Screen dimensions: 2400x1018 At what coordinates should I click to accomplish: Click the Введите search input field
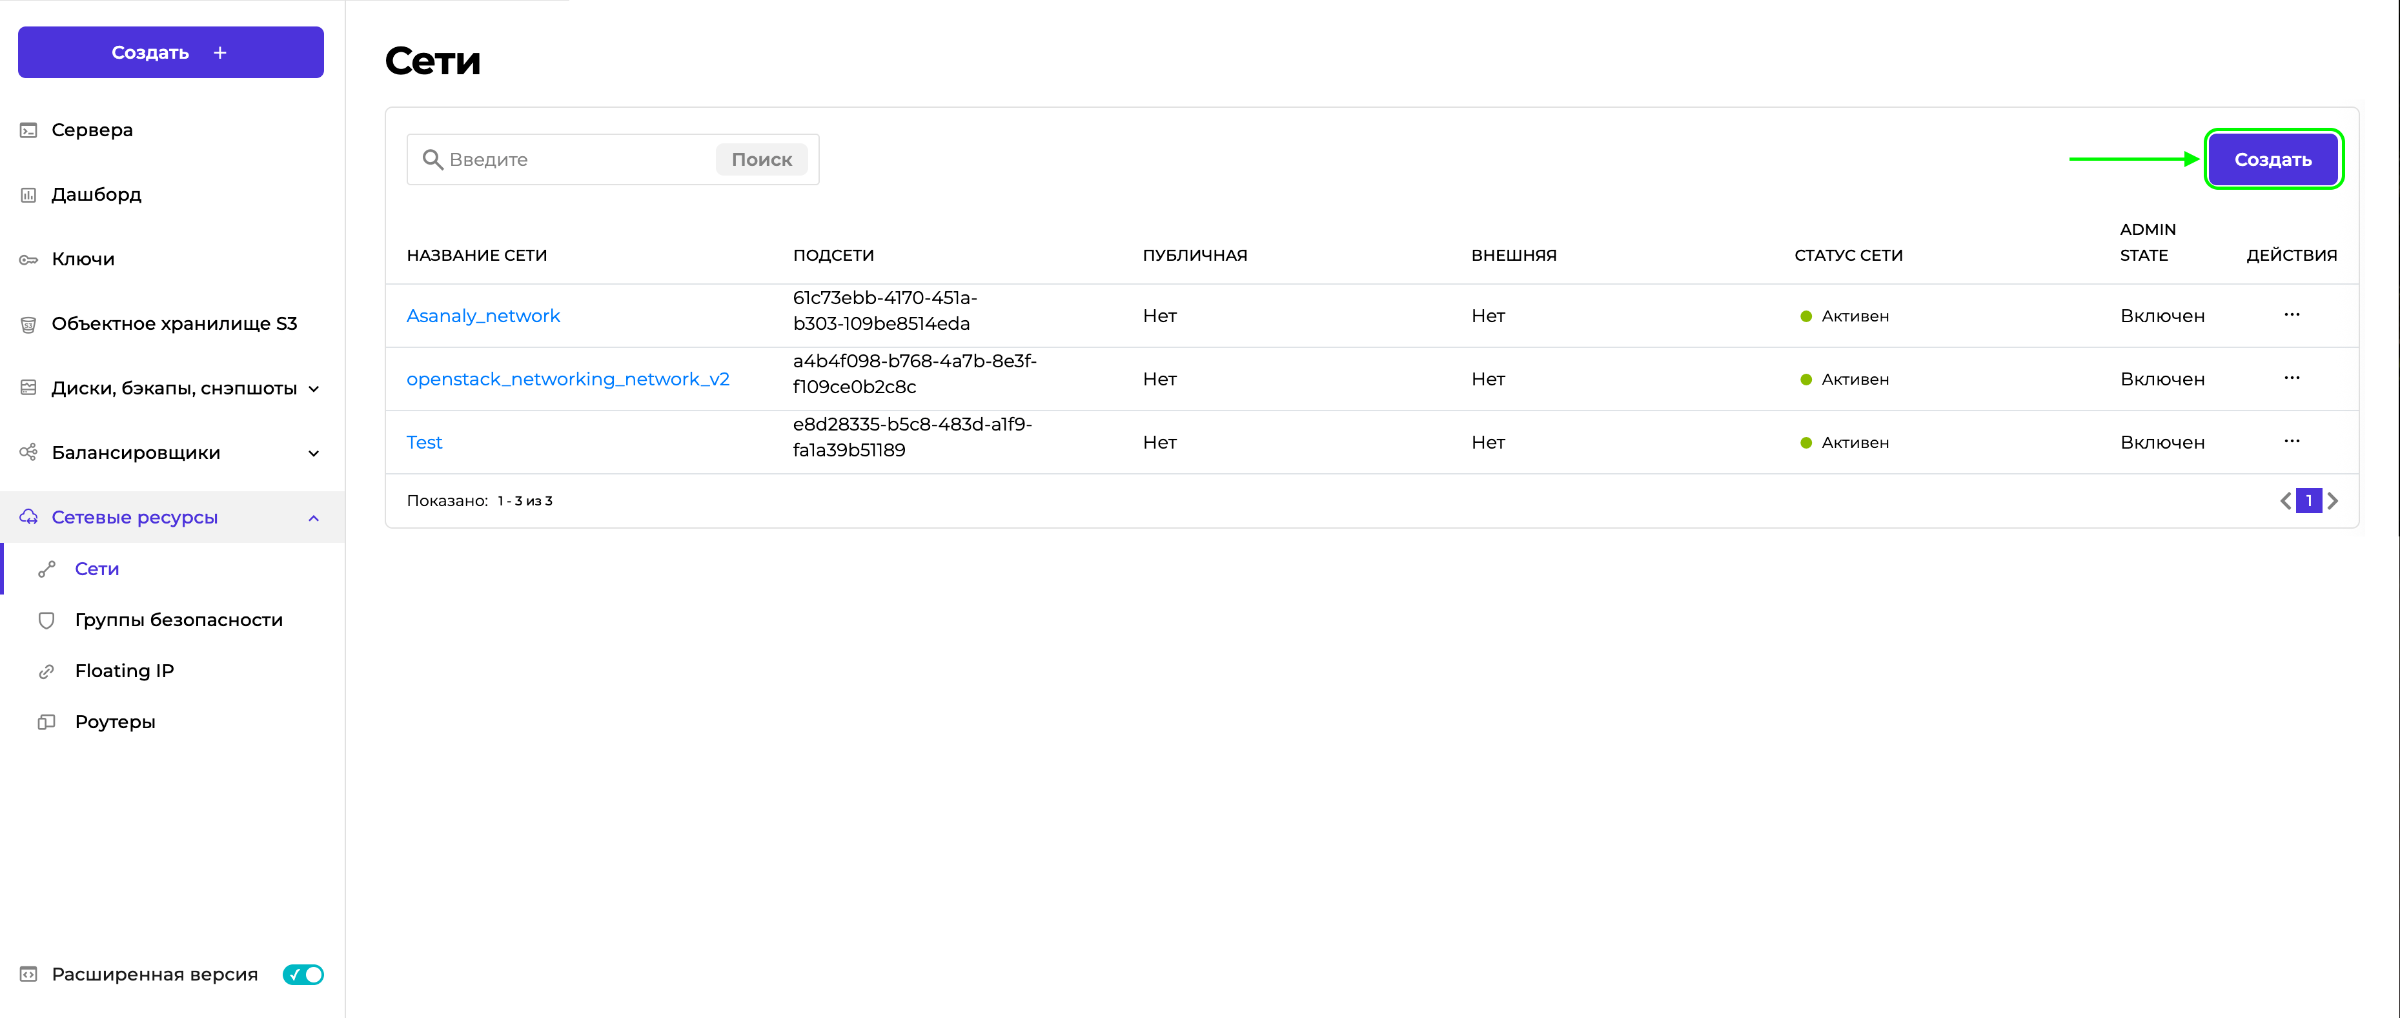pos(577,159)
